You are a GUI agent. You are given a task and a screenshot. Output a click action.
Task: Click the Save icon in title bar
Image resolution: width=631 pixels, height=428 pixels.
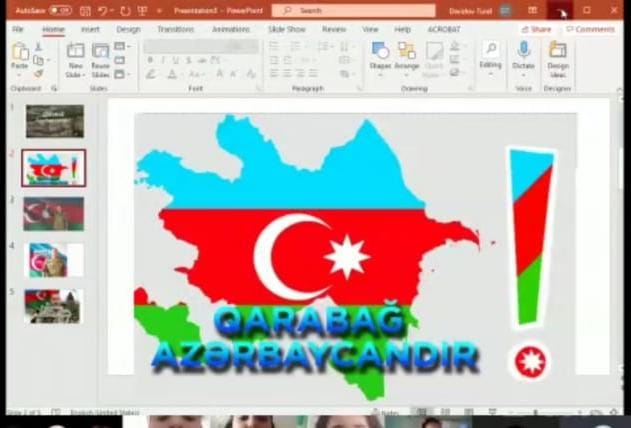[85, 11]
